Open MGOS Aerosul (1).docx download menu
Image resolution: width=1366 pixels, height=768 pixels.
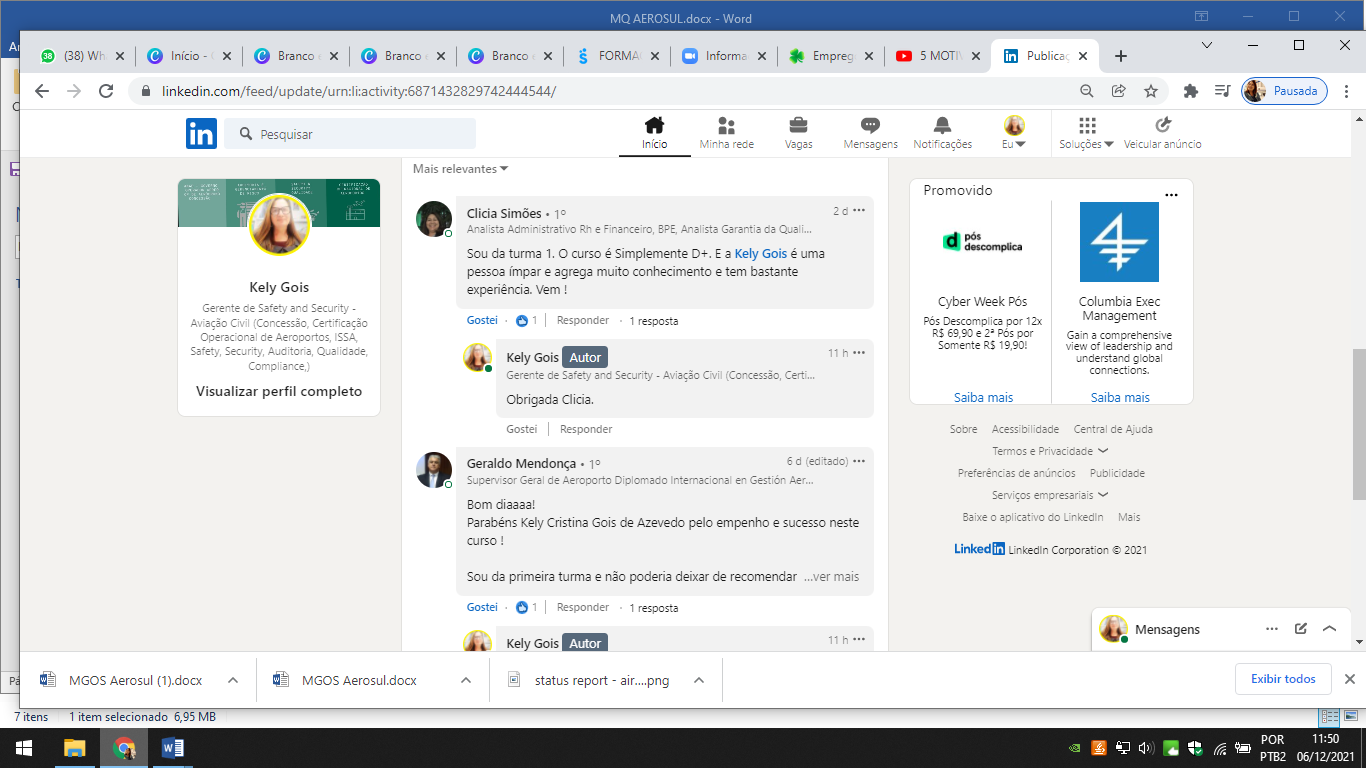click(233, 680)
